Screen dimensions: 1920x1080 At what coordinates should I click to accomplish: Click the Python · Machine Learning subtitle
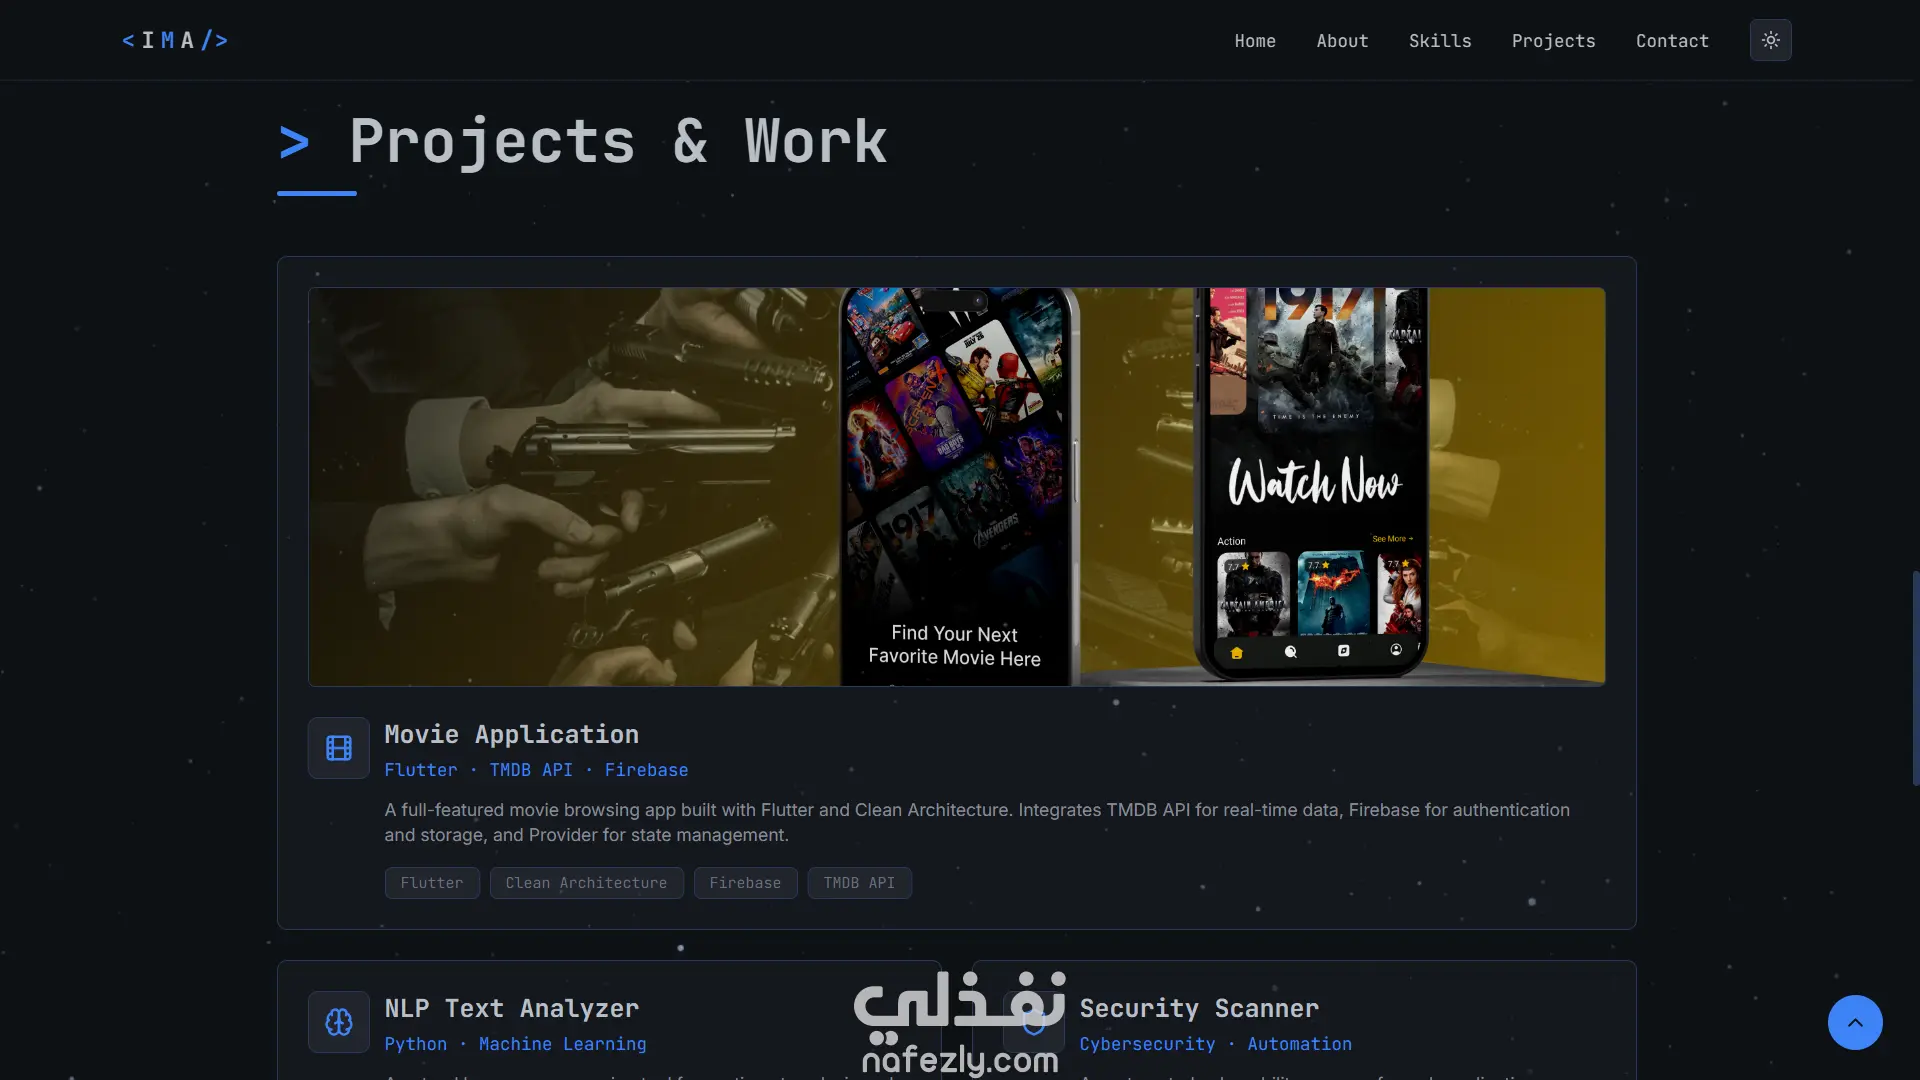[x=515, y=1044]
